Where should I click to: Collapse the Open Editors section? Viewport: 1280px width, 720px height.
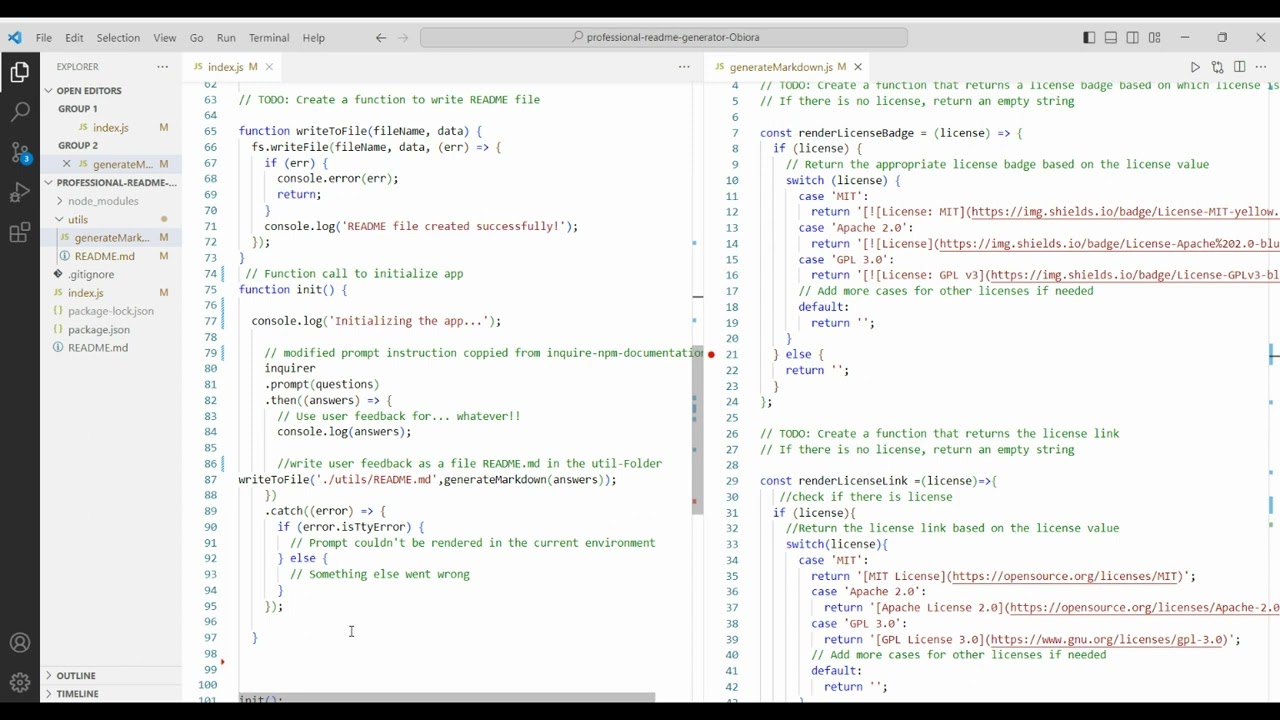(111, 90)
